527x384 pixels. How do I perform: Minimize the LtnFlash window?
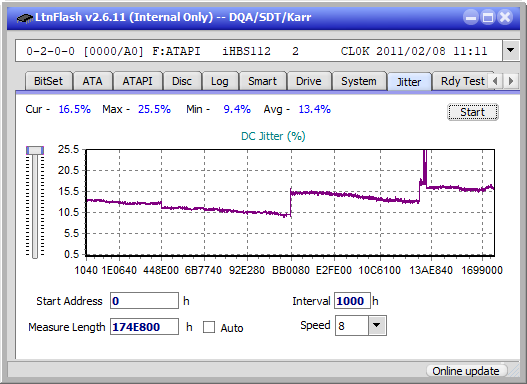point(471,17)
